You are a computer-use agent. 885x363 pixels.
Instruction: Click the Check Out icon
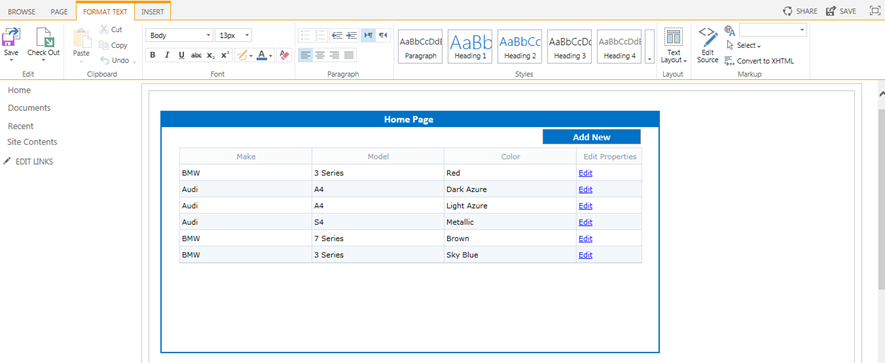[x=44, y=38]
